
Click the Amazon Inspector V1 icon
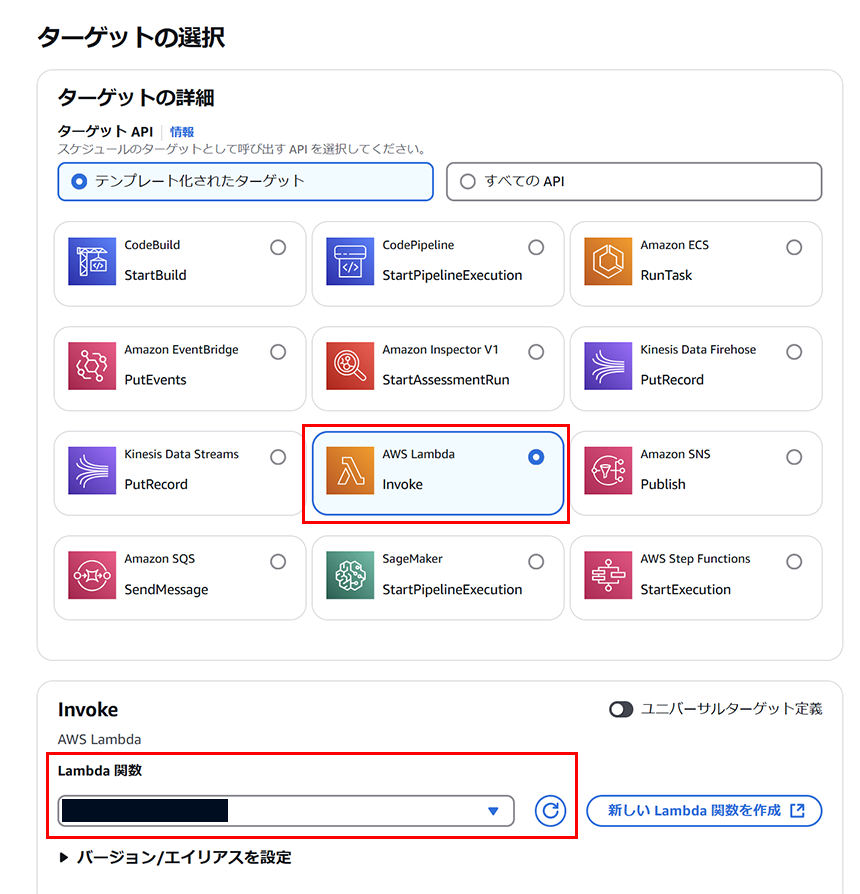(x=350, y=366)
